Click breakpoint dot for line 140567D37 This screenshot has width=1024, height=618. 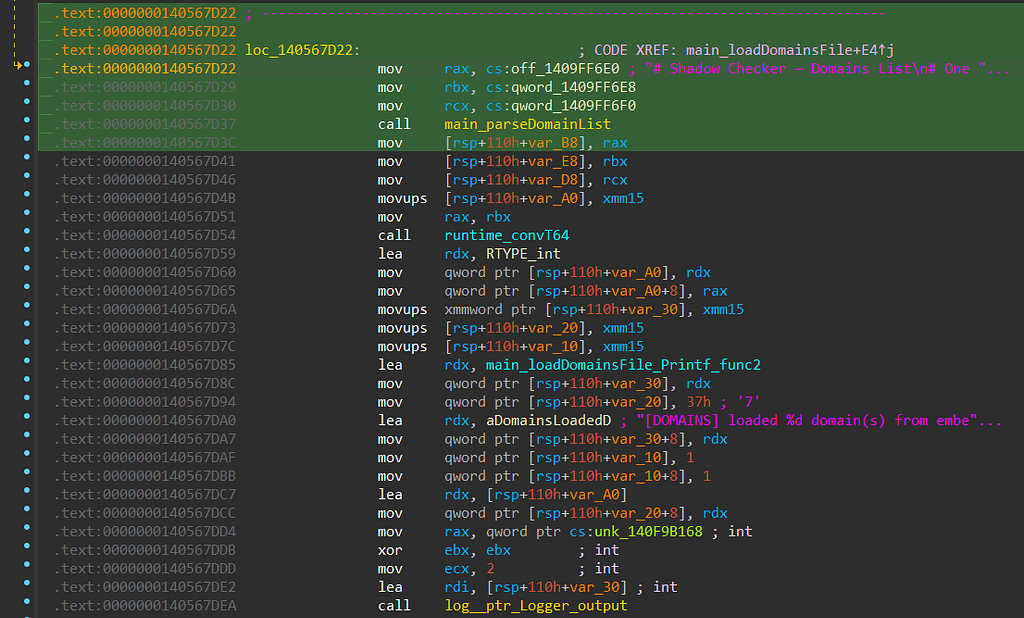click(x=27, y=120)
